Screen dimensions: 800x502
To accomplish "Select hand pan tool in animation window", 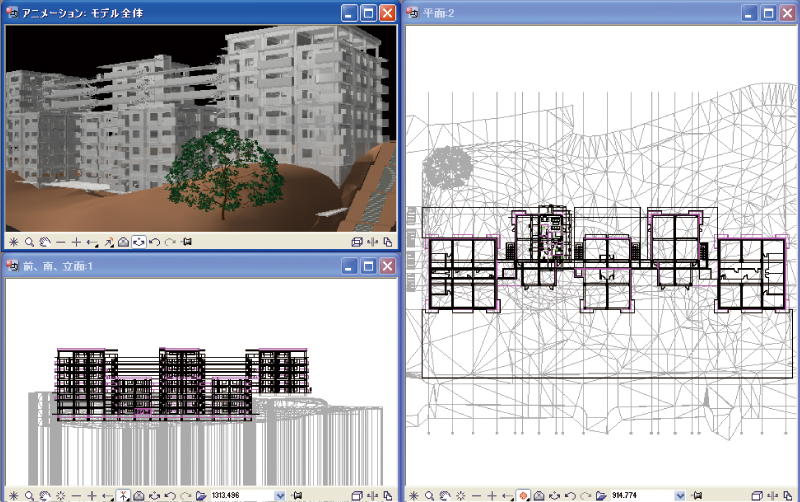I will tap(45, 242).
